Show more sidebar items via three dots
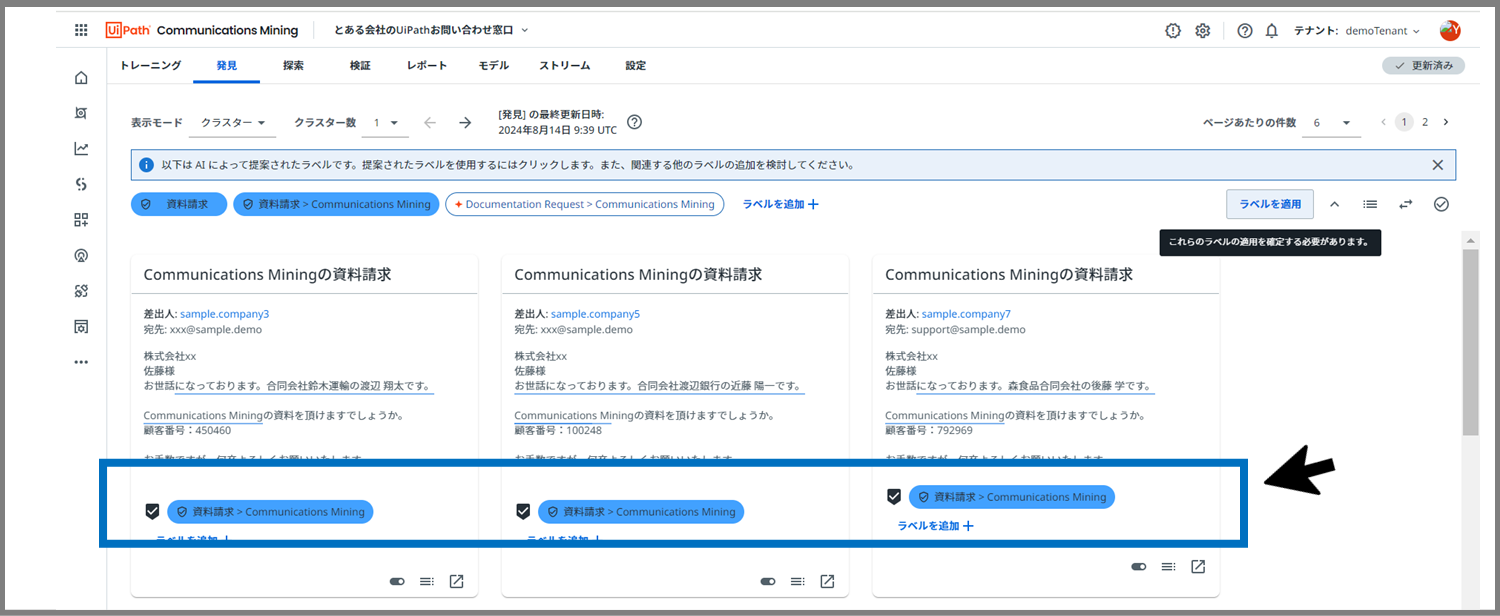This screenshot has height=616, width=1500. [81, 362]
